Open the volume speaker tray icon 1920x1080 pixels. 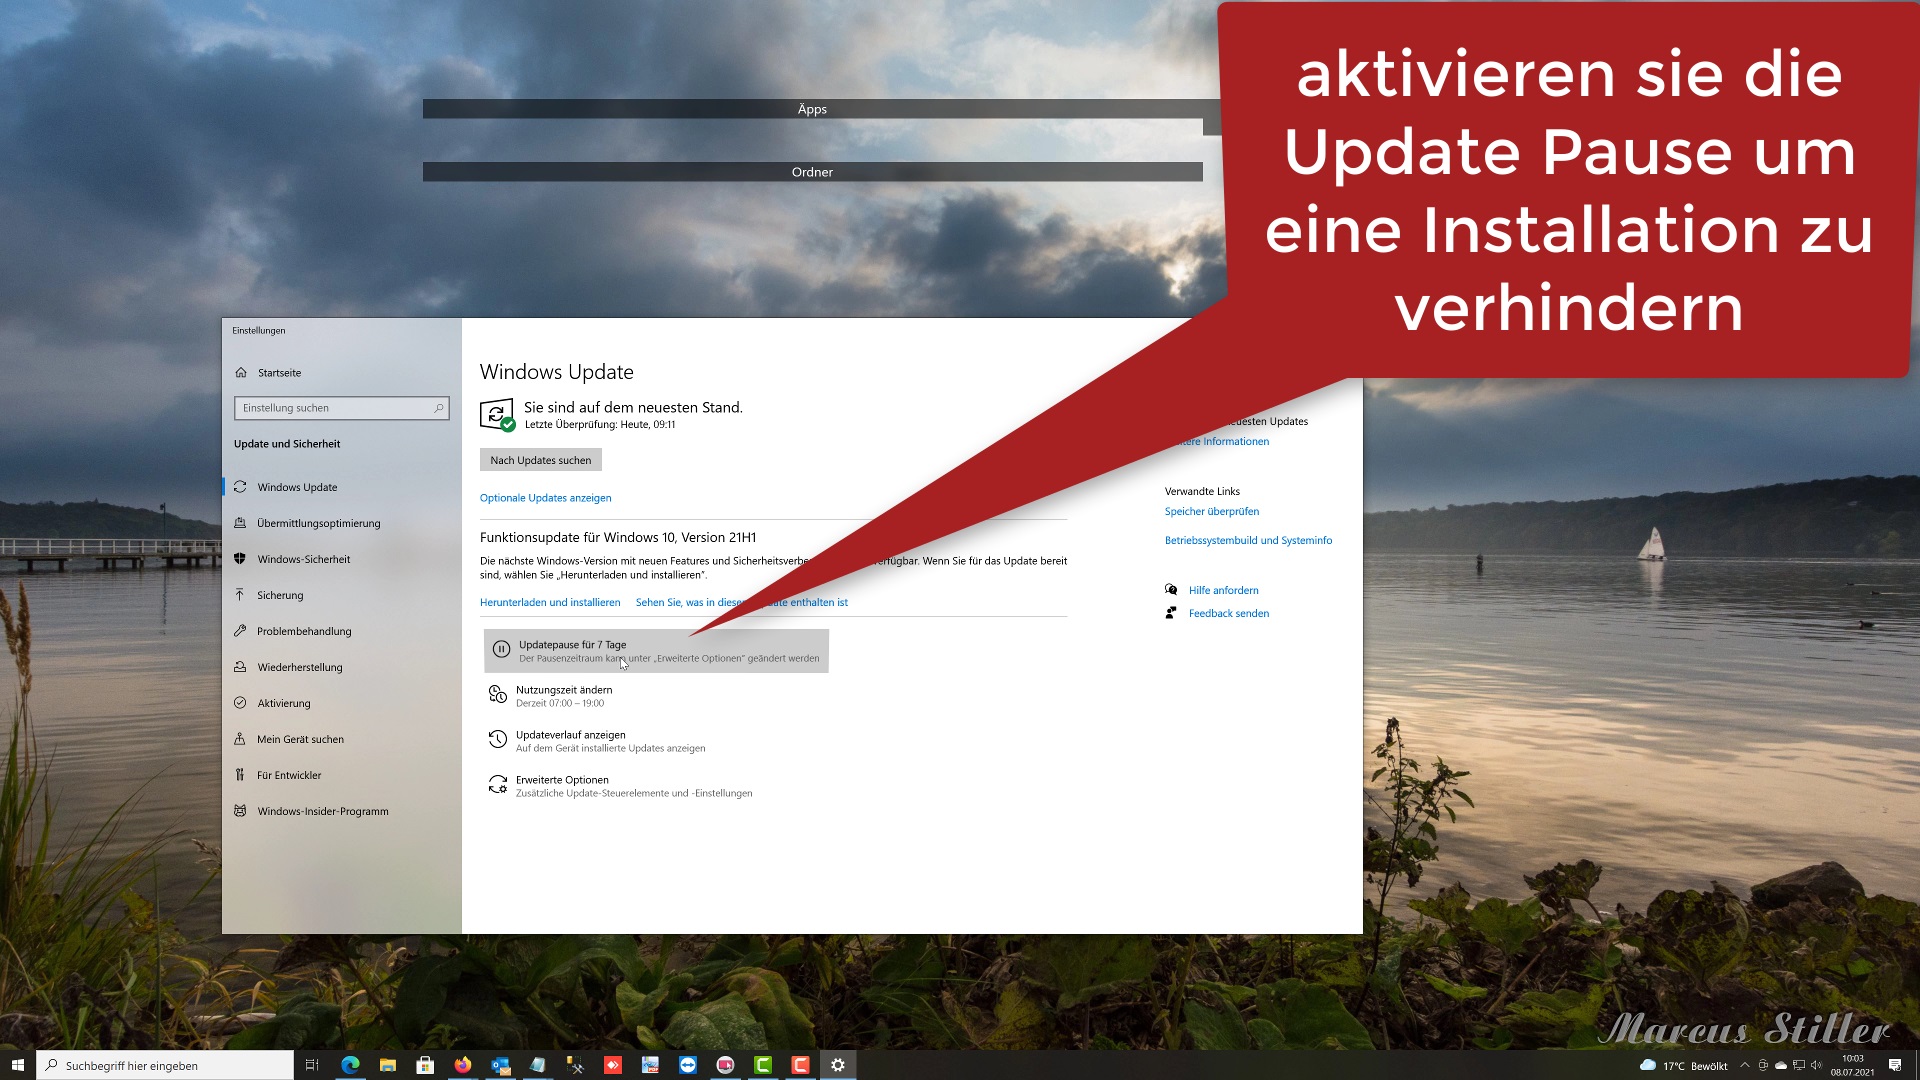tap(1817, 1065)
